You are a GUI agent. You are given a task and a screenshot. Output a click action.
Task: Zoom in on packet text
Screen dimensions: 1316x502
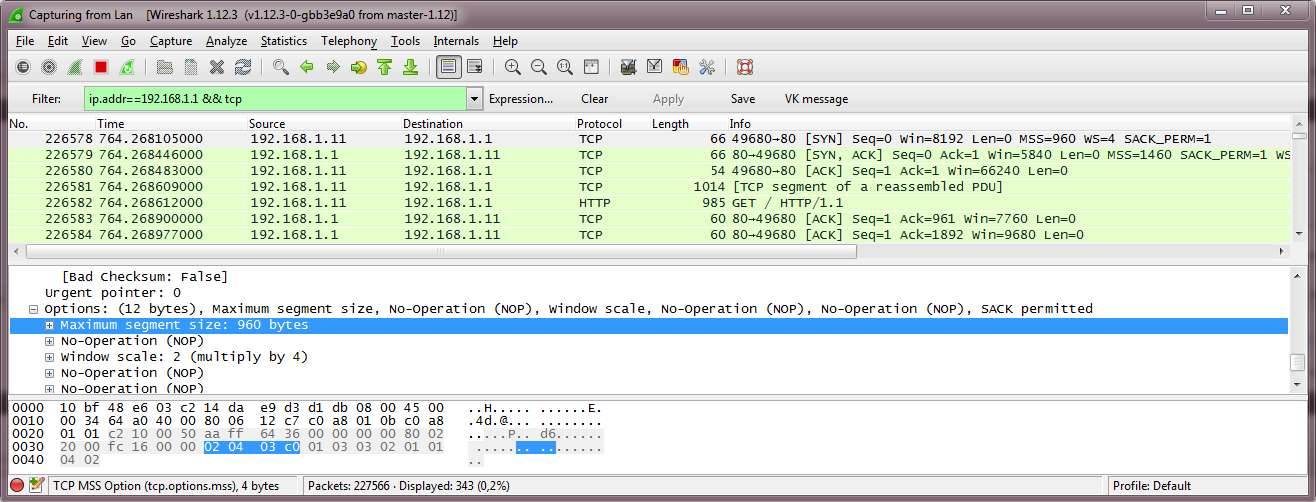[513, 67]
